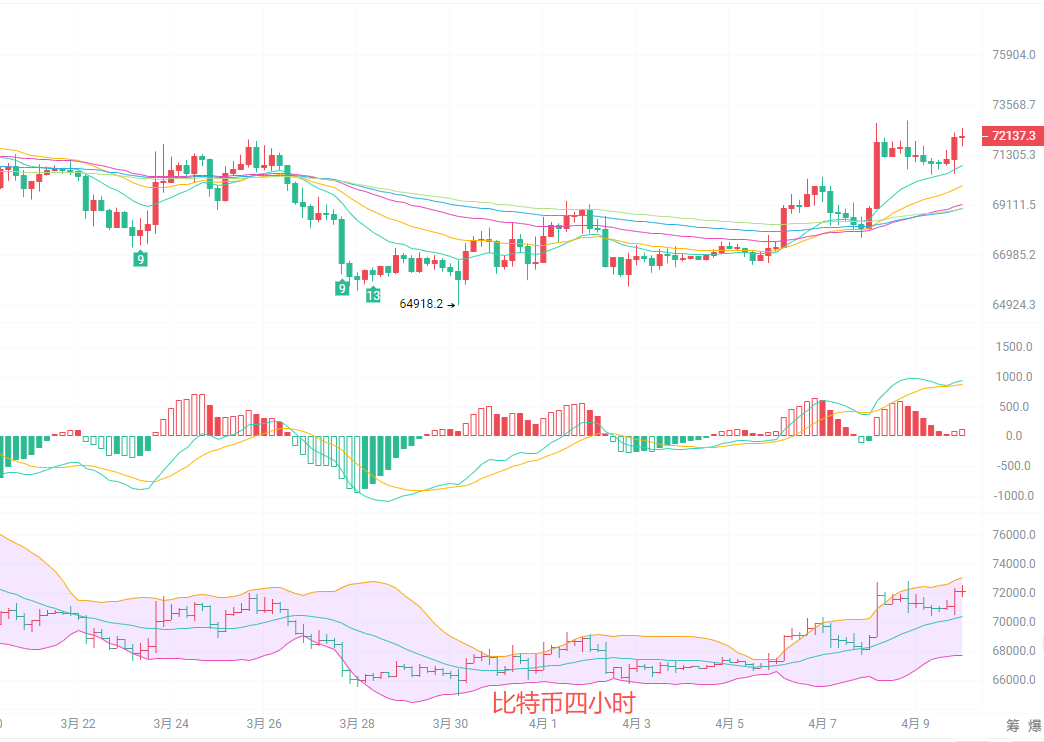
Task: Click the Bollinger panel 74000.0 axis label
Action: tap(1013, 564)
